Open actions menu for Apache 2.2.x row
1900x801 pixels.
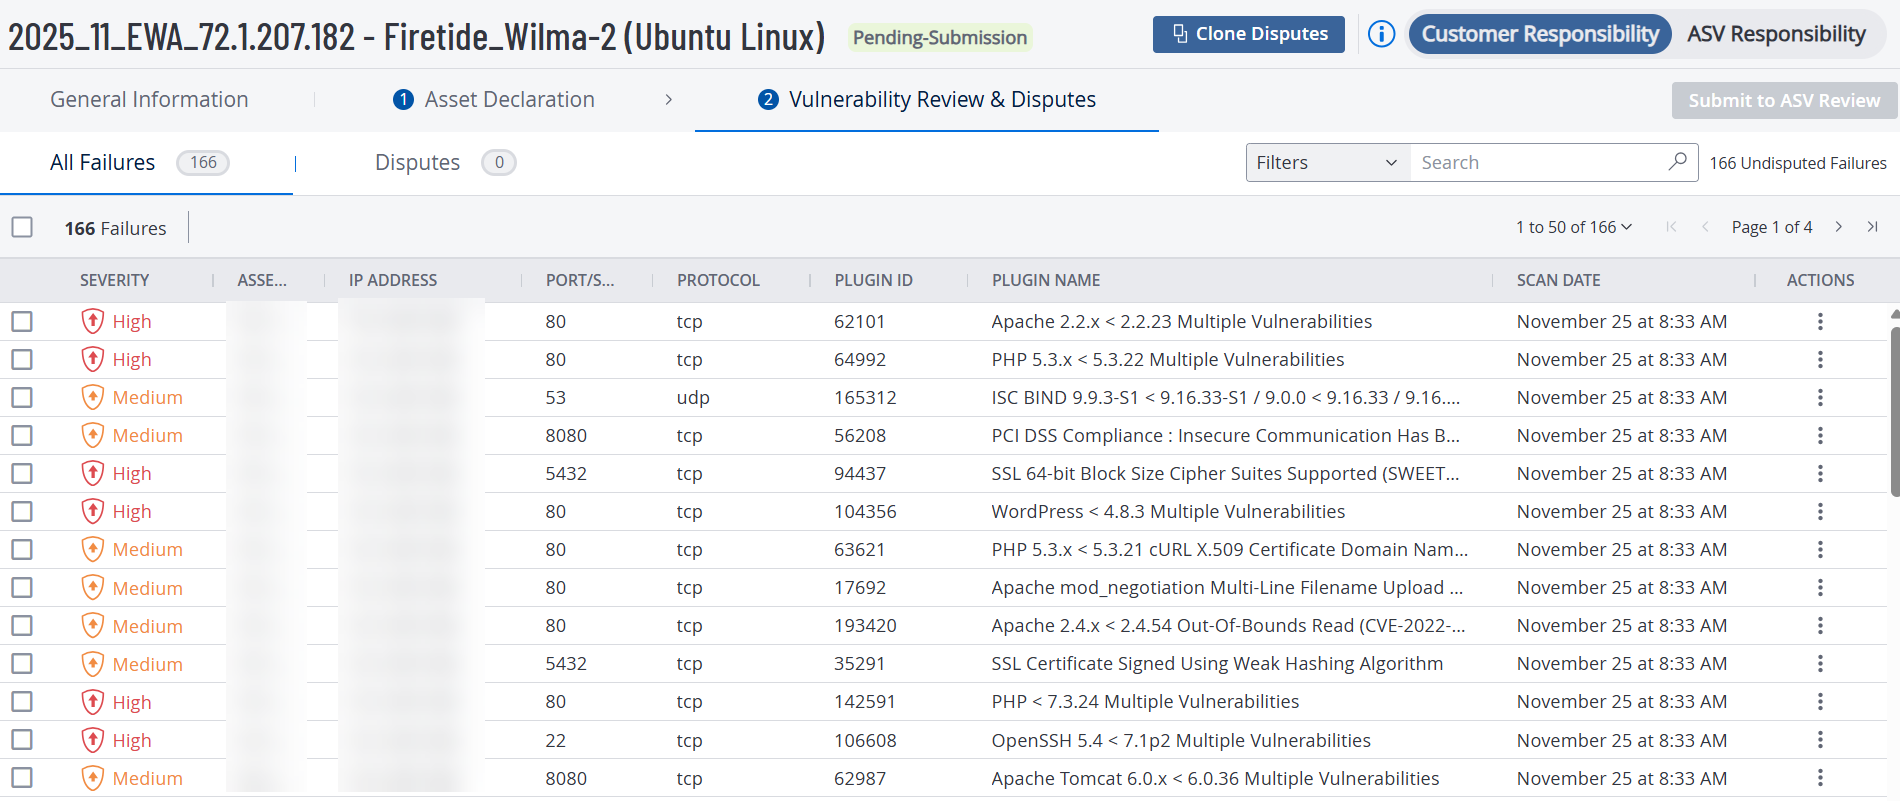click(x=1820, y=321)
